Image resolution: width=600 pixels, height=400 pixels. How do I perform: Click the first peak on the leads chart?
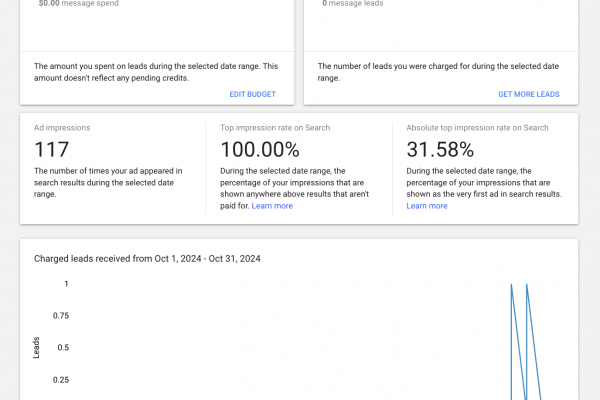point(511,285)
